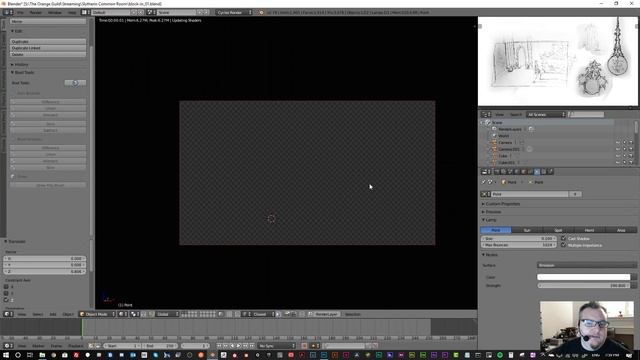The image size is (640, 360).
Task: Open the highlighted lamp Data properties tab
Action: 537,172
